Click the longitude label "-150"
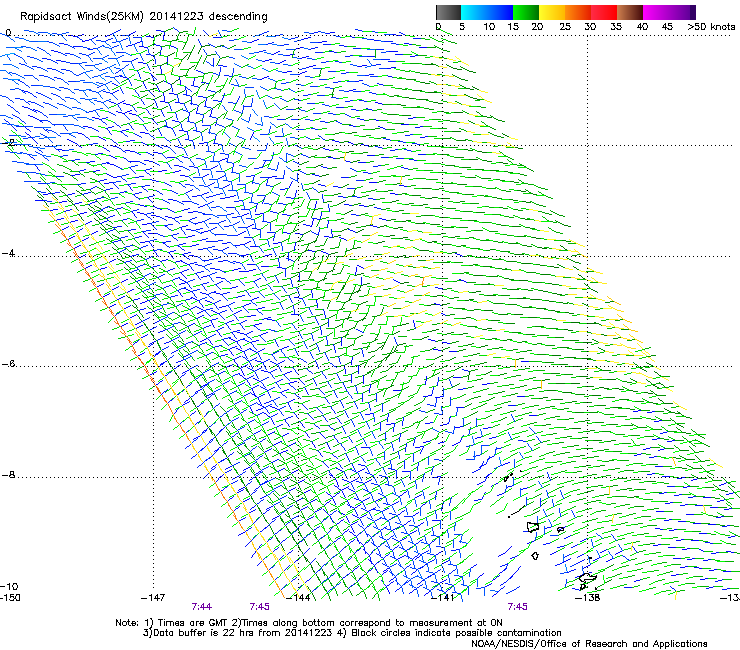Screen dimensions: 740x650 10,597
